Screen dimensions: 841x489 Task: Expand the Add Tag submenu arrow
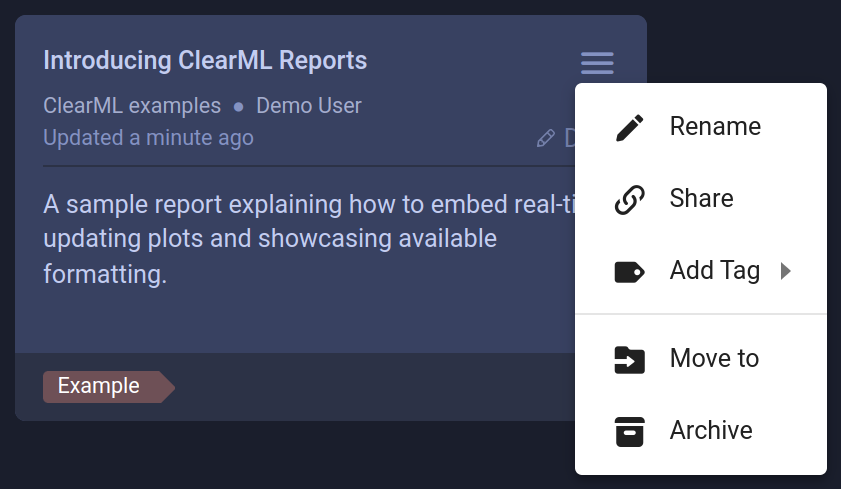pyautogui.click(x=786, y=271)
